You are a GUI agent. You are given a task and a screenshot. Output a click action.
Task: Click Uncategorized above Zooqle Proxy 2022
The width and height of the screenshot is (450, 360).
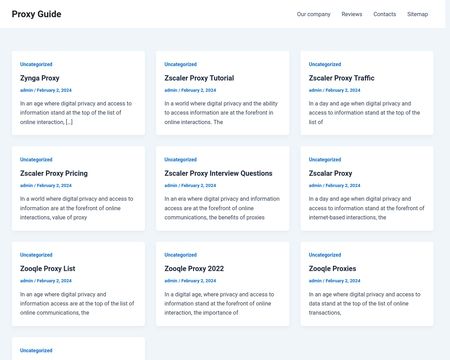click(180, 255)
